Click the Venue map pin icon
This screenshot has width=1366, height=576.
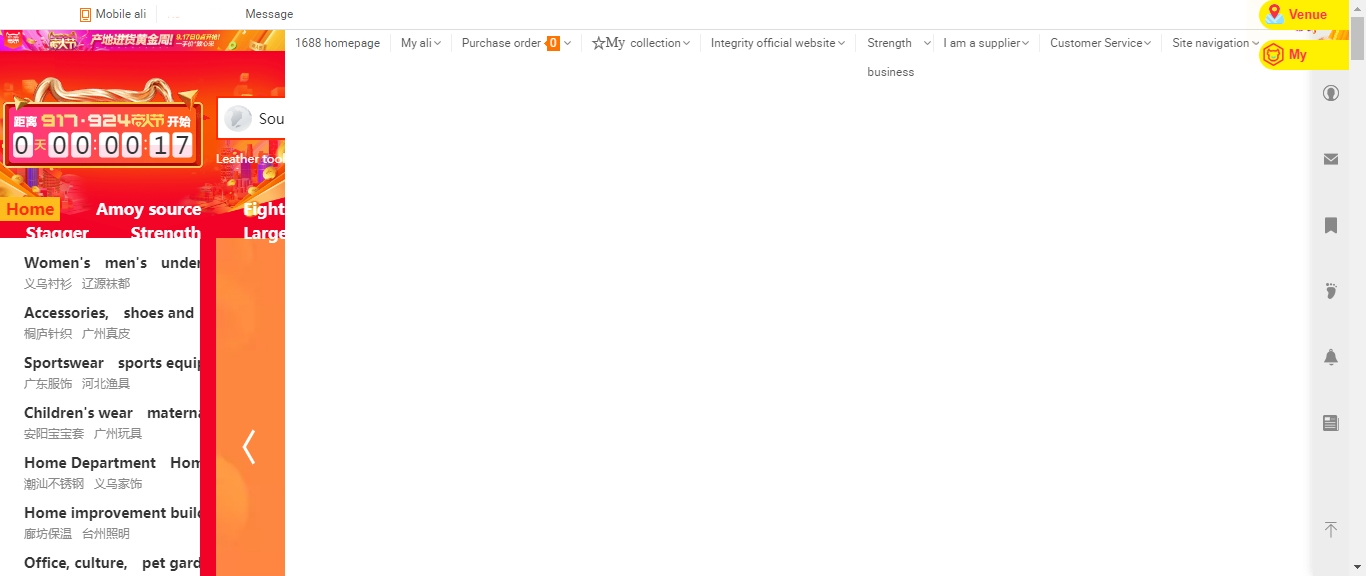click(1274, 14)
